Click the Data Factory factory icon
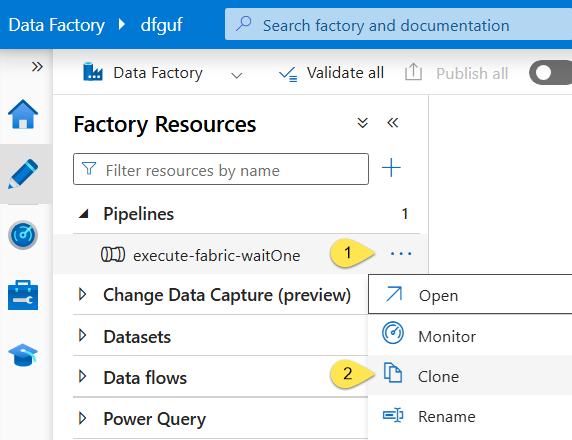This screenshot has height=440, width=572. [x=93, y=72]
